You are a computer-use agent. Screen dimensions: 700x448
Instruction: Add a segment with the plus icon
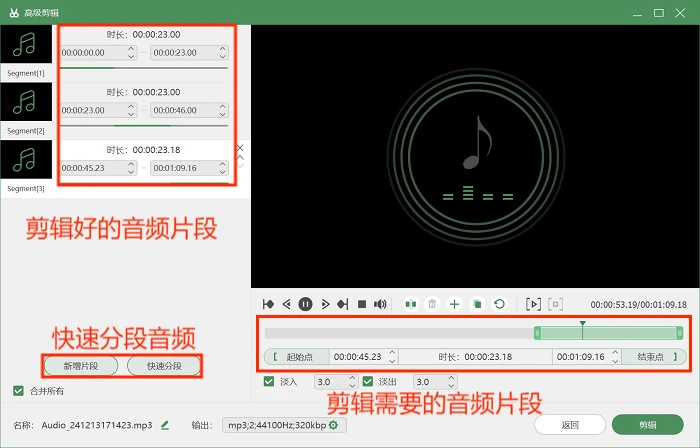click(x=454, y=304)
